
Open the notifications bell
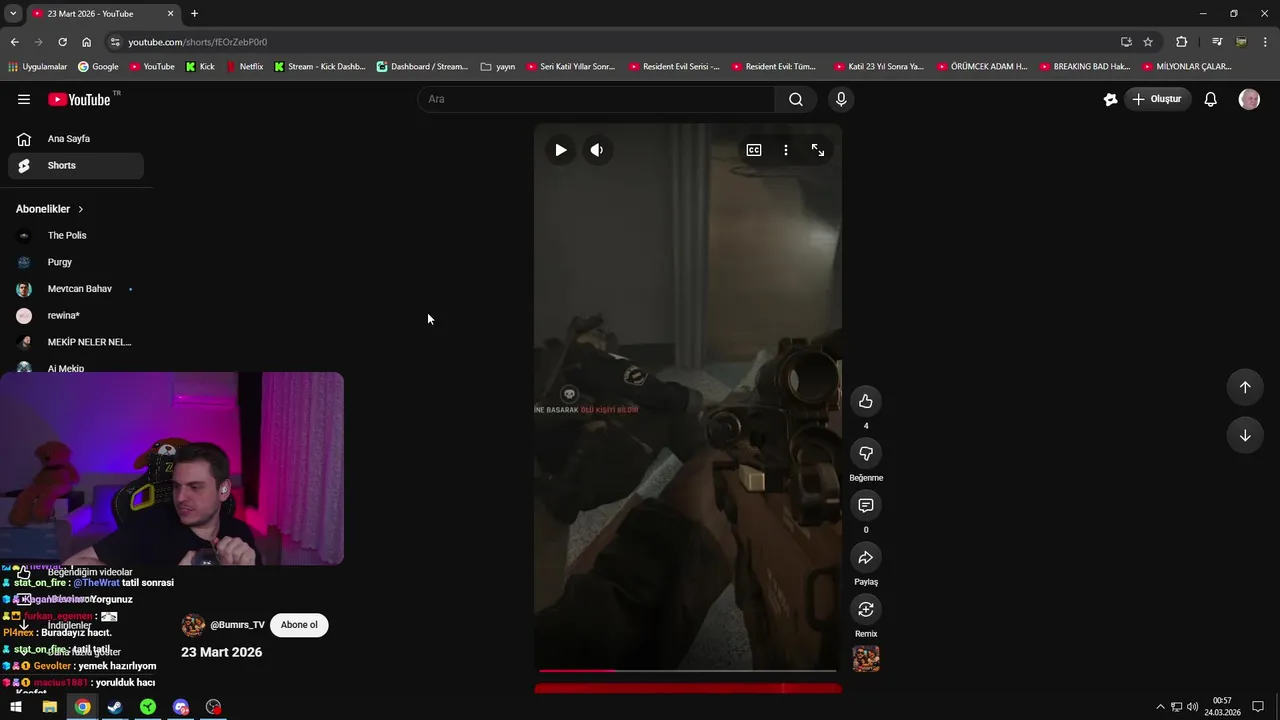pos(1210,99)
